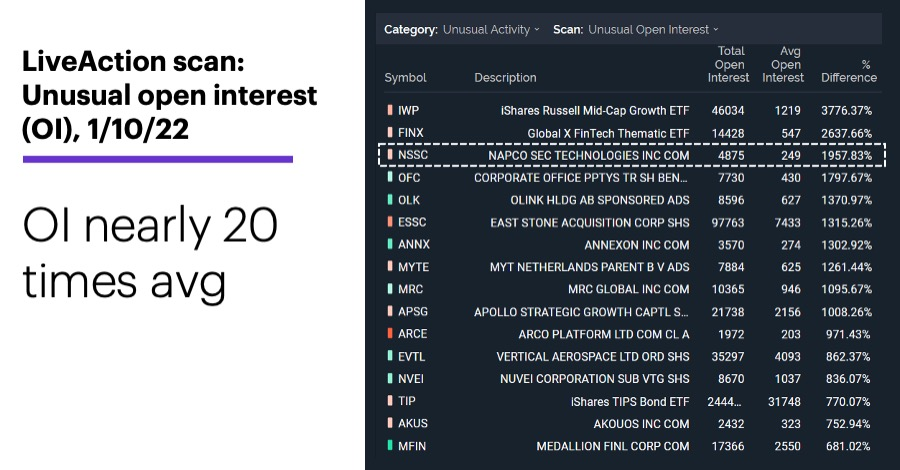This screenshot has height=470, width=900.
Task: Select the NAPCO SEC TECHNOLOGIES description
Action: 588,156
